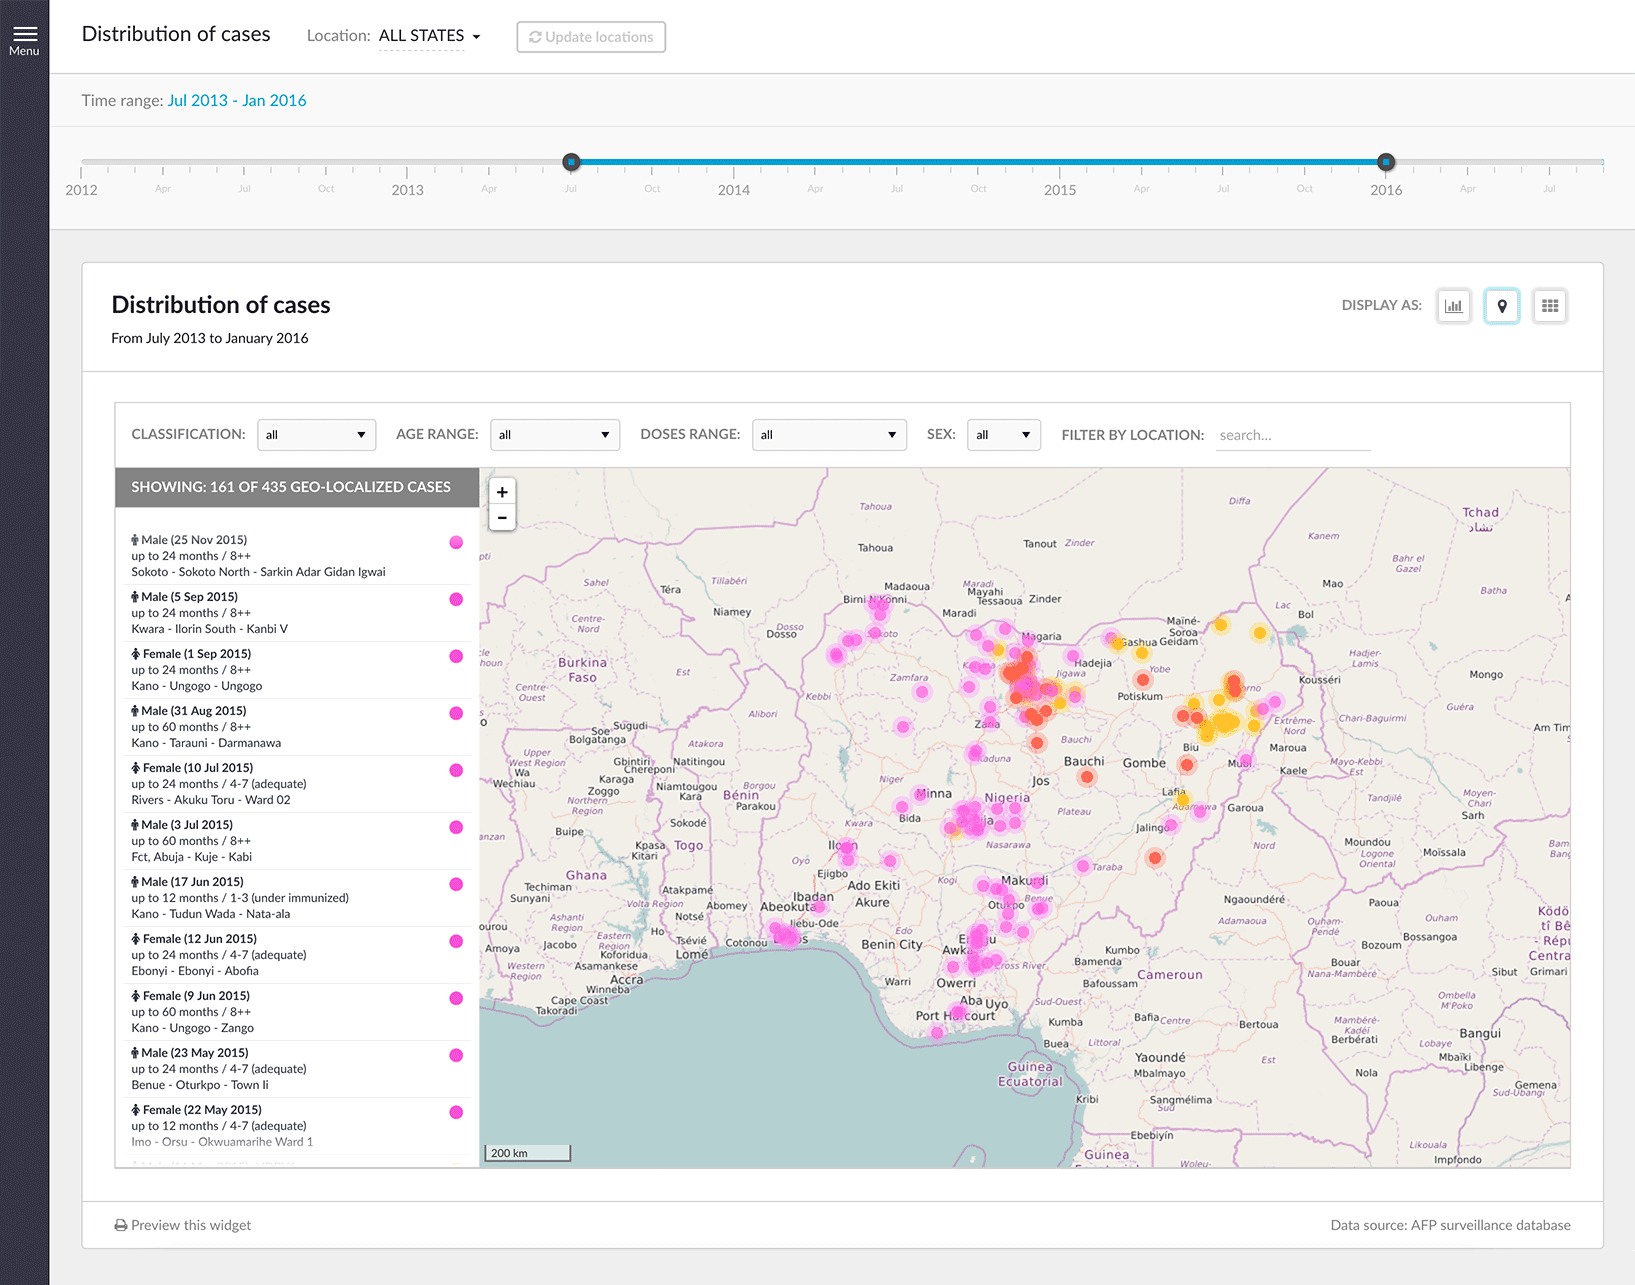
Task: Zoom out on the map
Action: (x=502, y=518)
